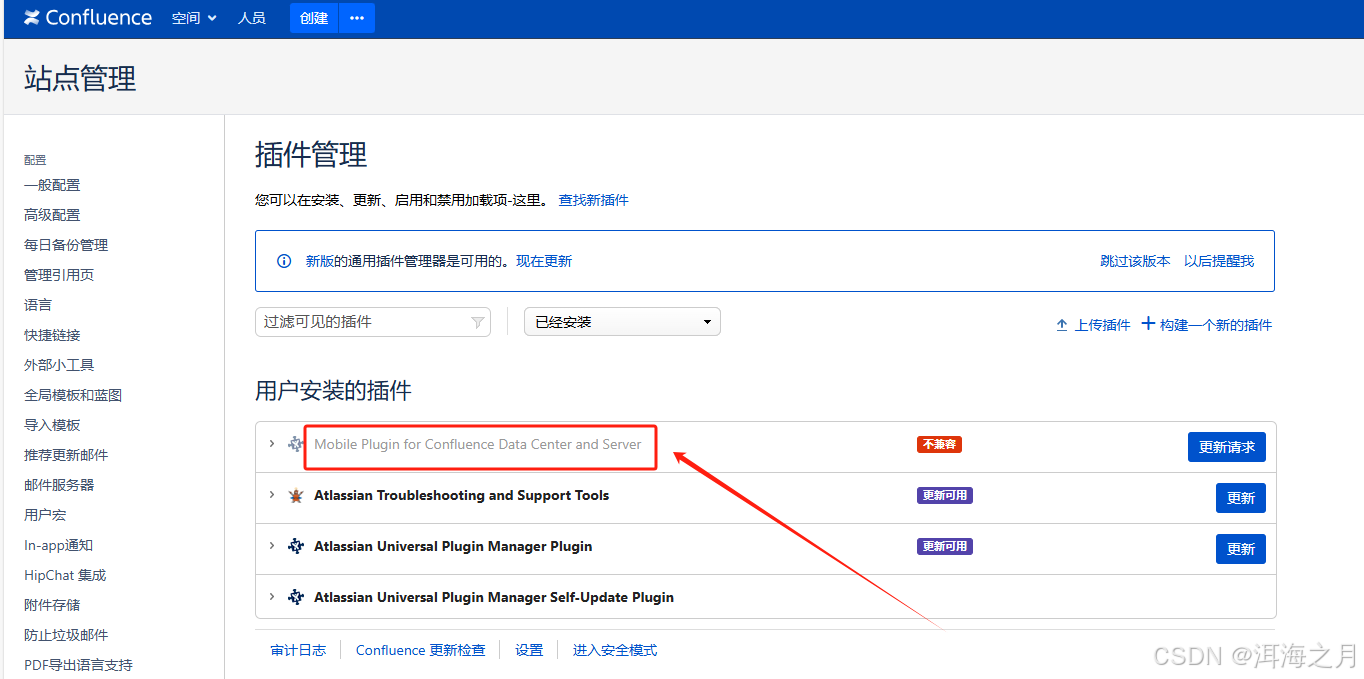Open the 审计日志 link

[298, 650]
